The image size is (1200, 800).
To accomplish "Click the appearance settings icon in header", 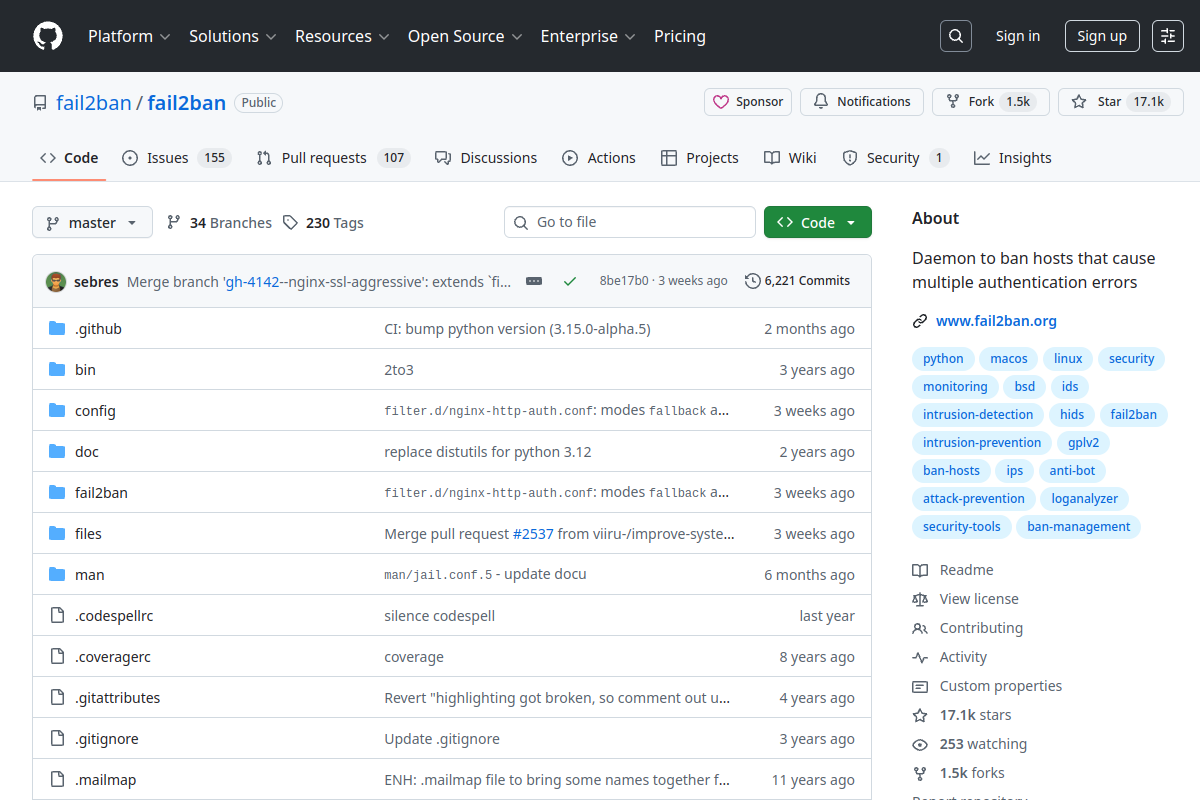I will click(x=1167, y=36).
